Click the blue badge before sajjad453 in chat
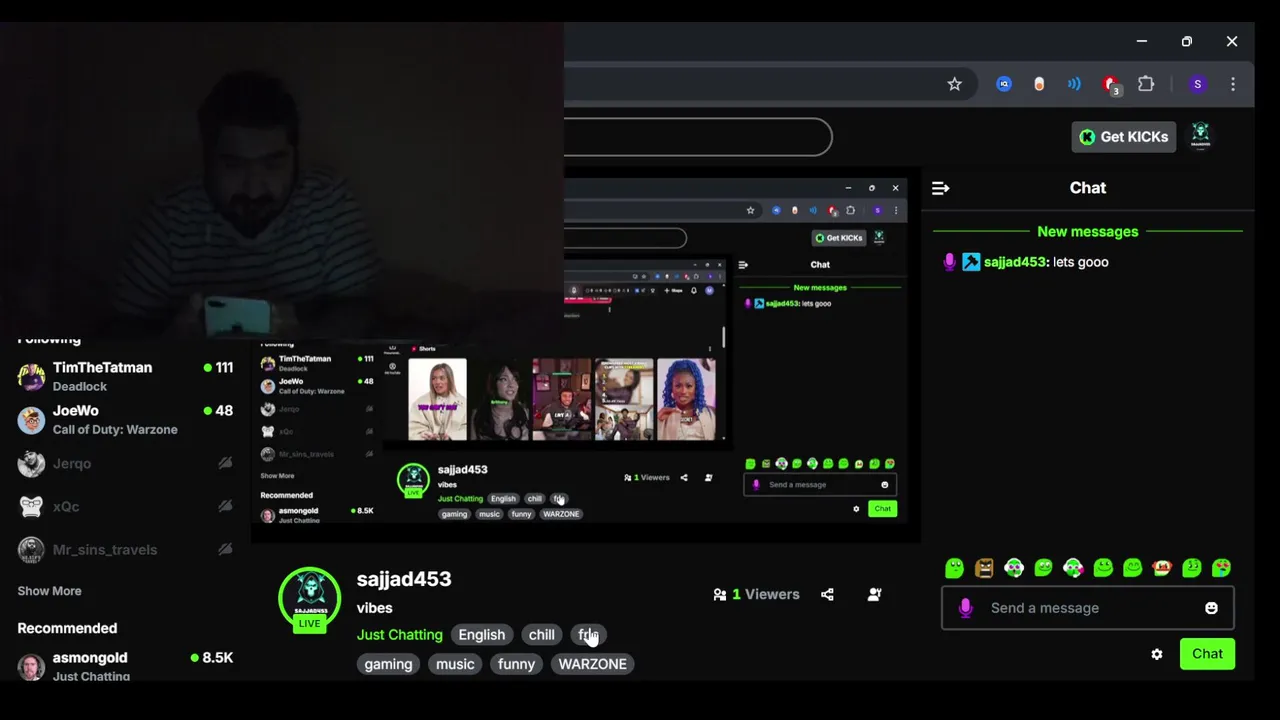The height and width of the screenshot is (720, 1280). [x=971, y=262]
